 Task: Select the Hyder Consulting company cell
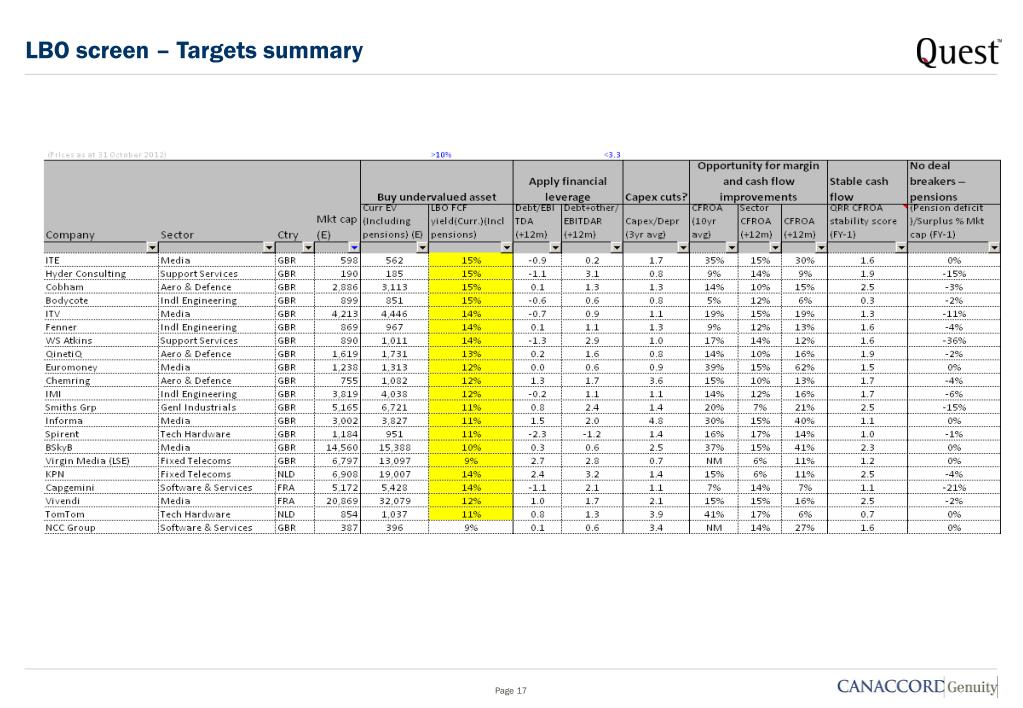[x=101, y=273]
